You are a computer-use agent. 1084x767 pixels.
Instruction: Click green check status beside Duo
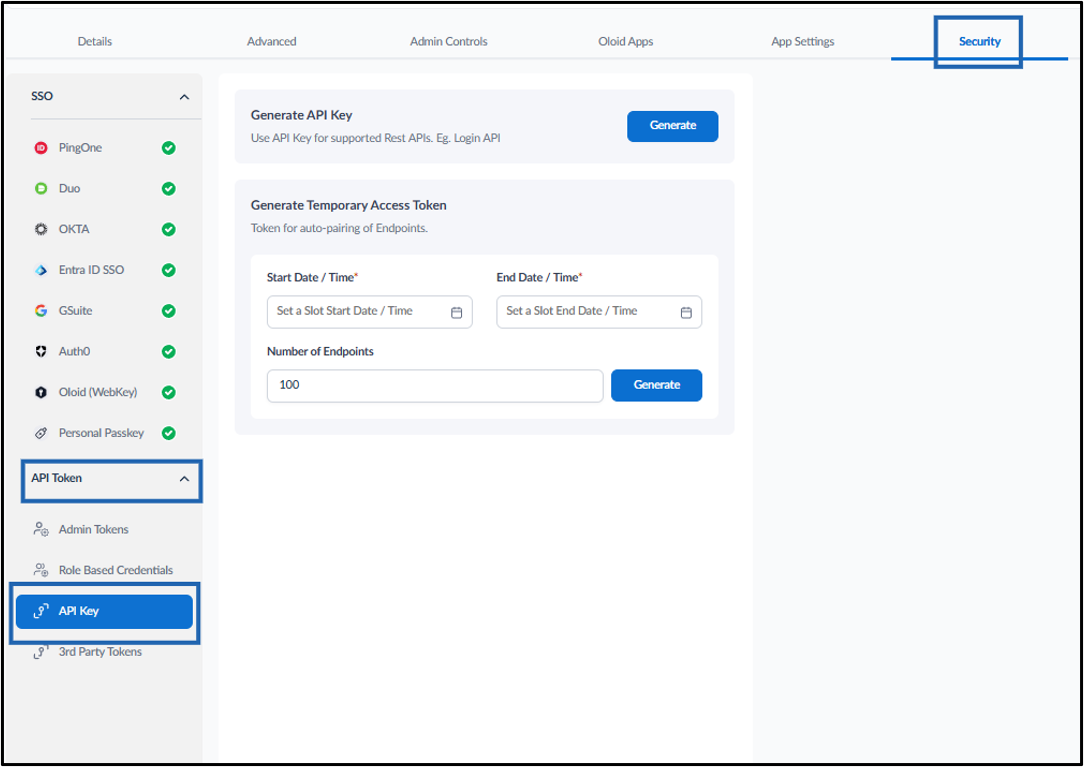(x=169, y=189)
